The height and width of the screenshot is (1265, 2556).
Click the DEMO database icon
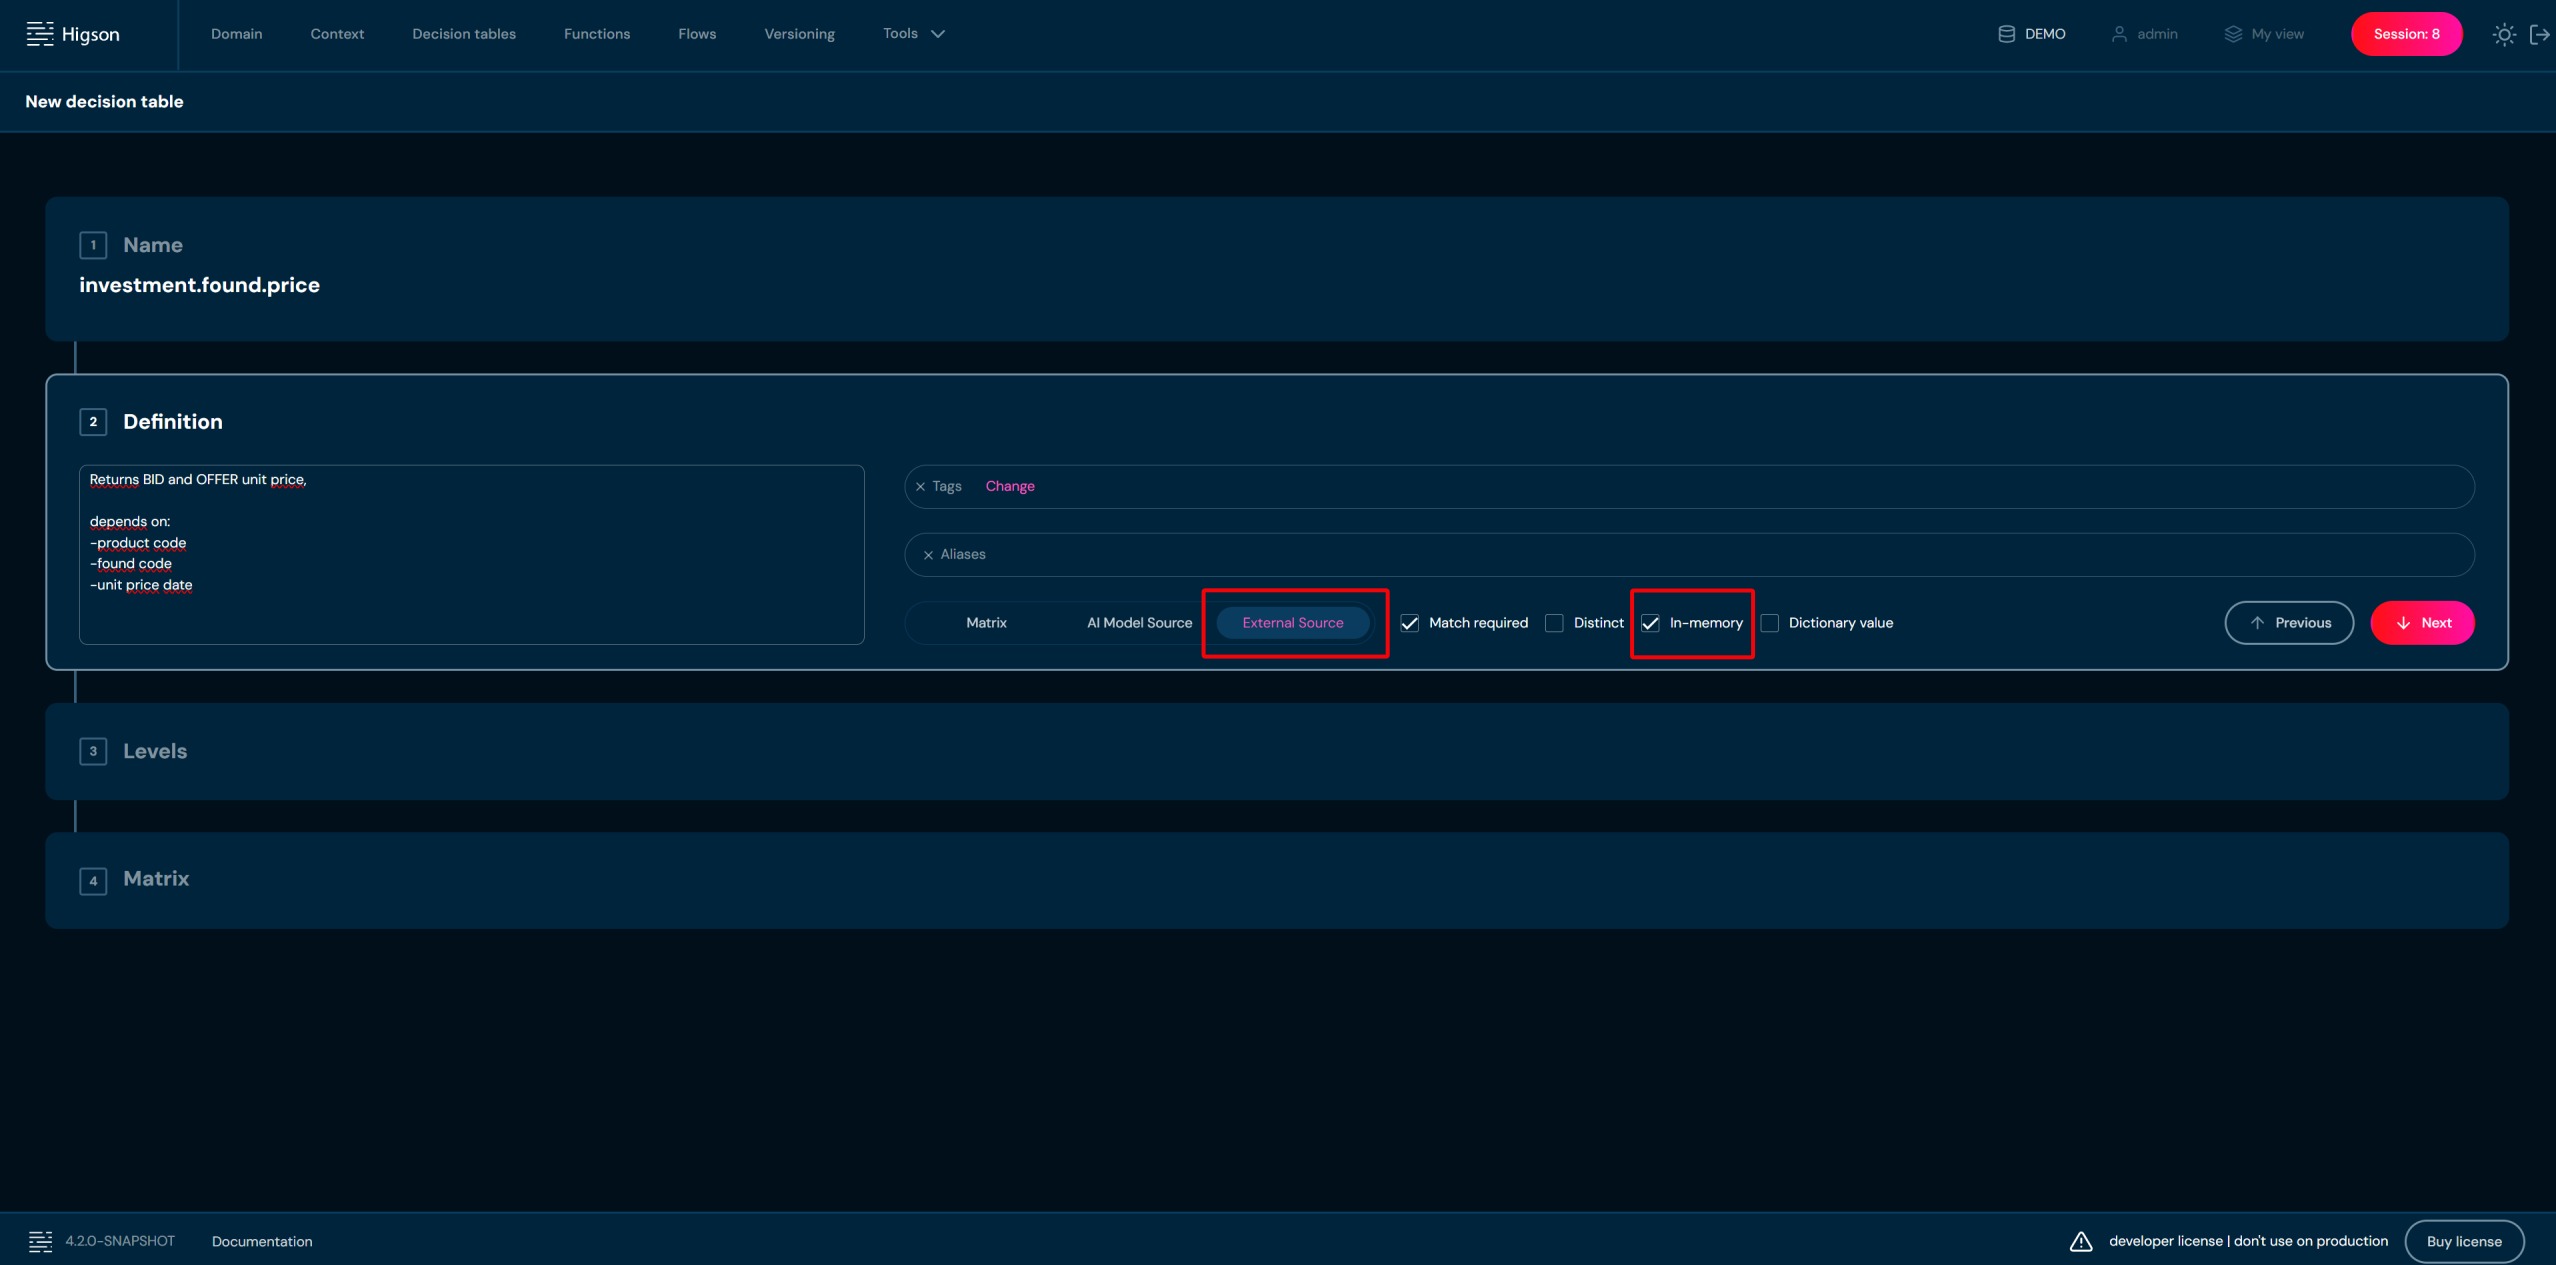[2006, 34]
